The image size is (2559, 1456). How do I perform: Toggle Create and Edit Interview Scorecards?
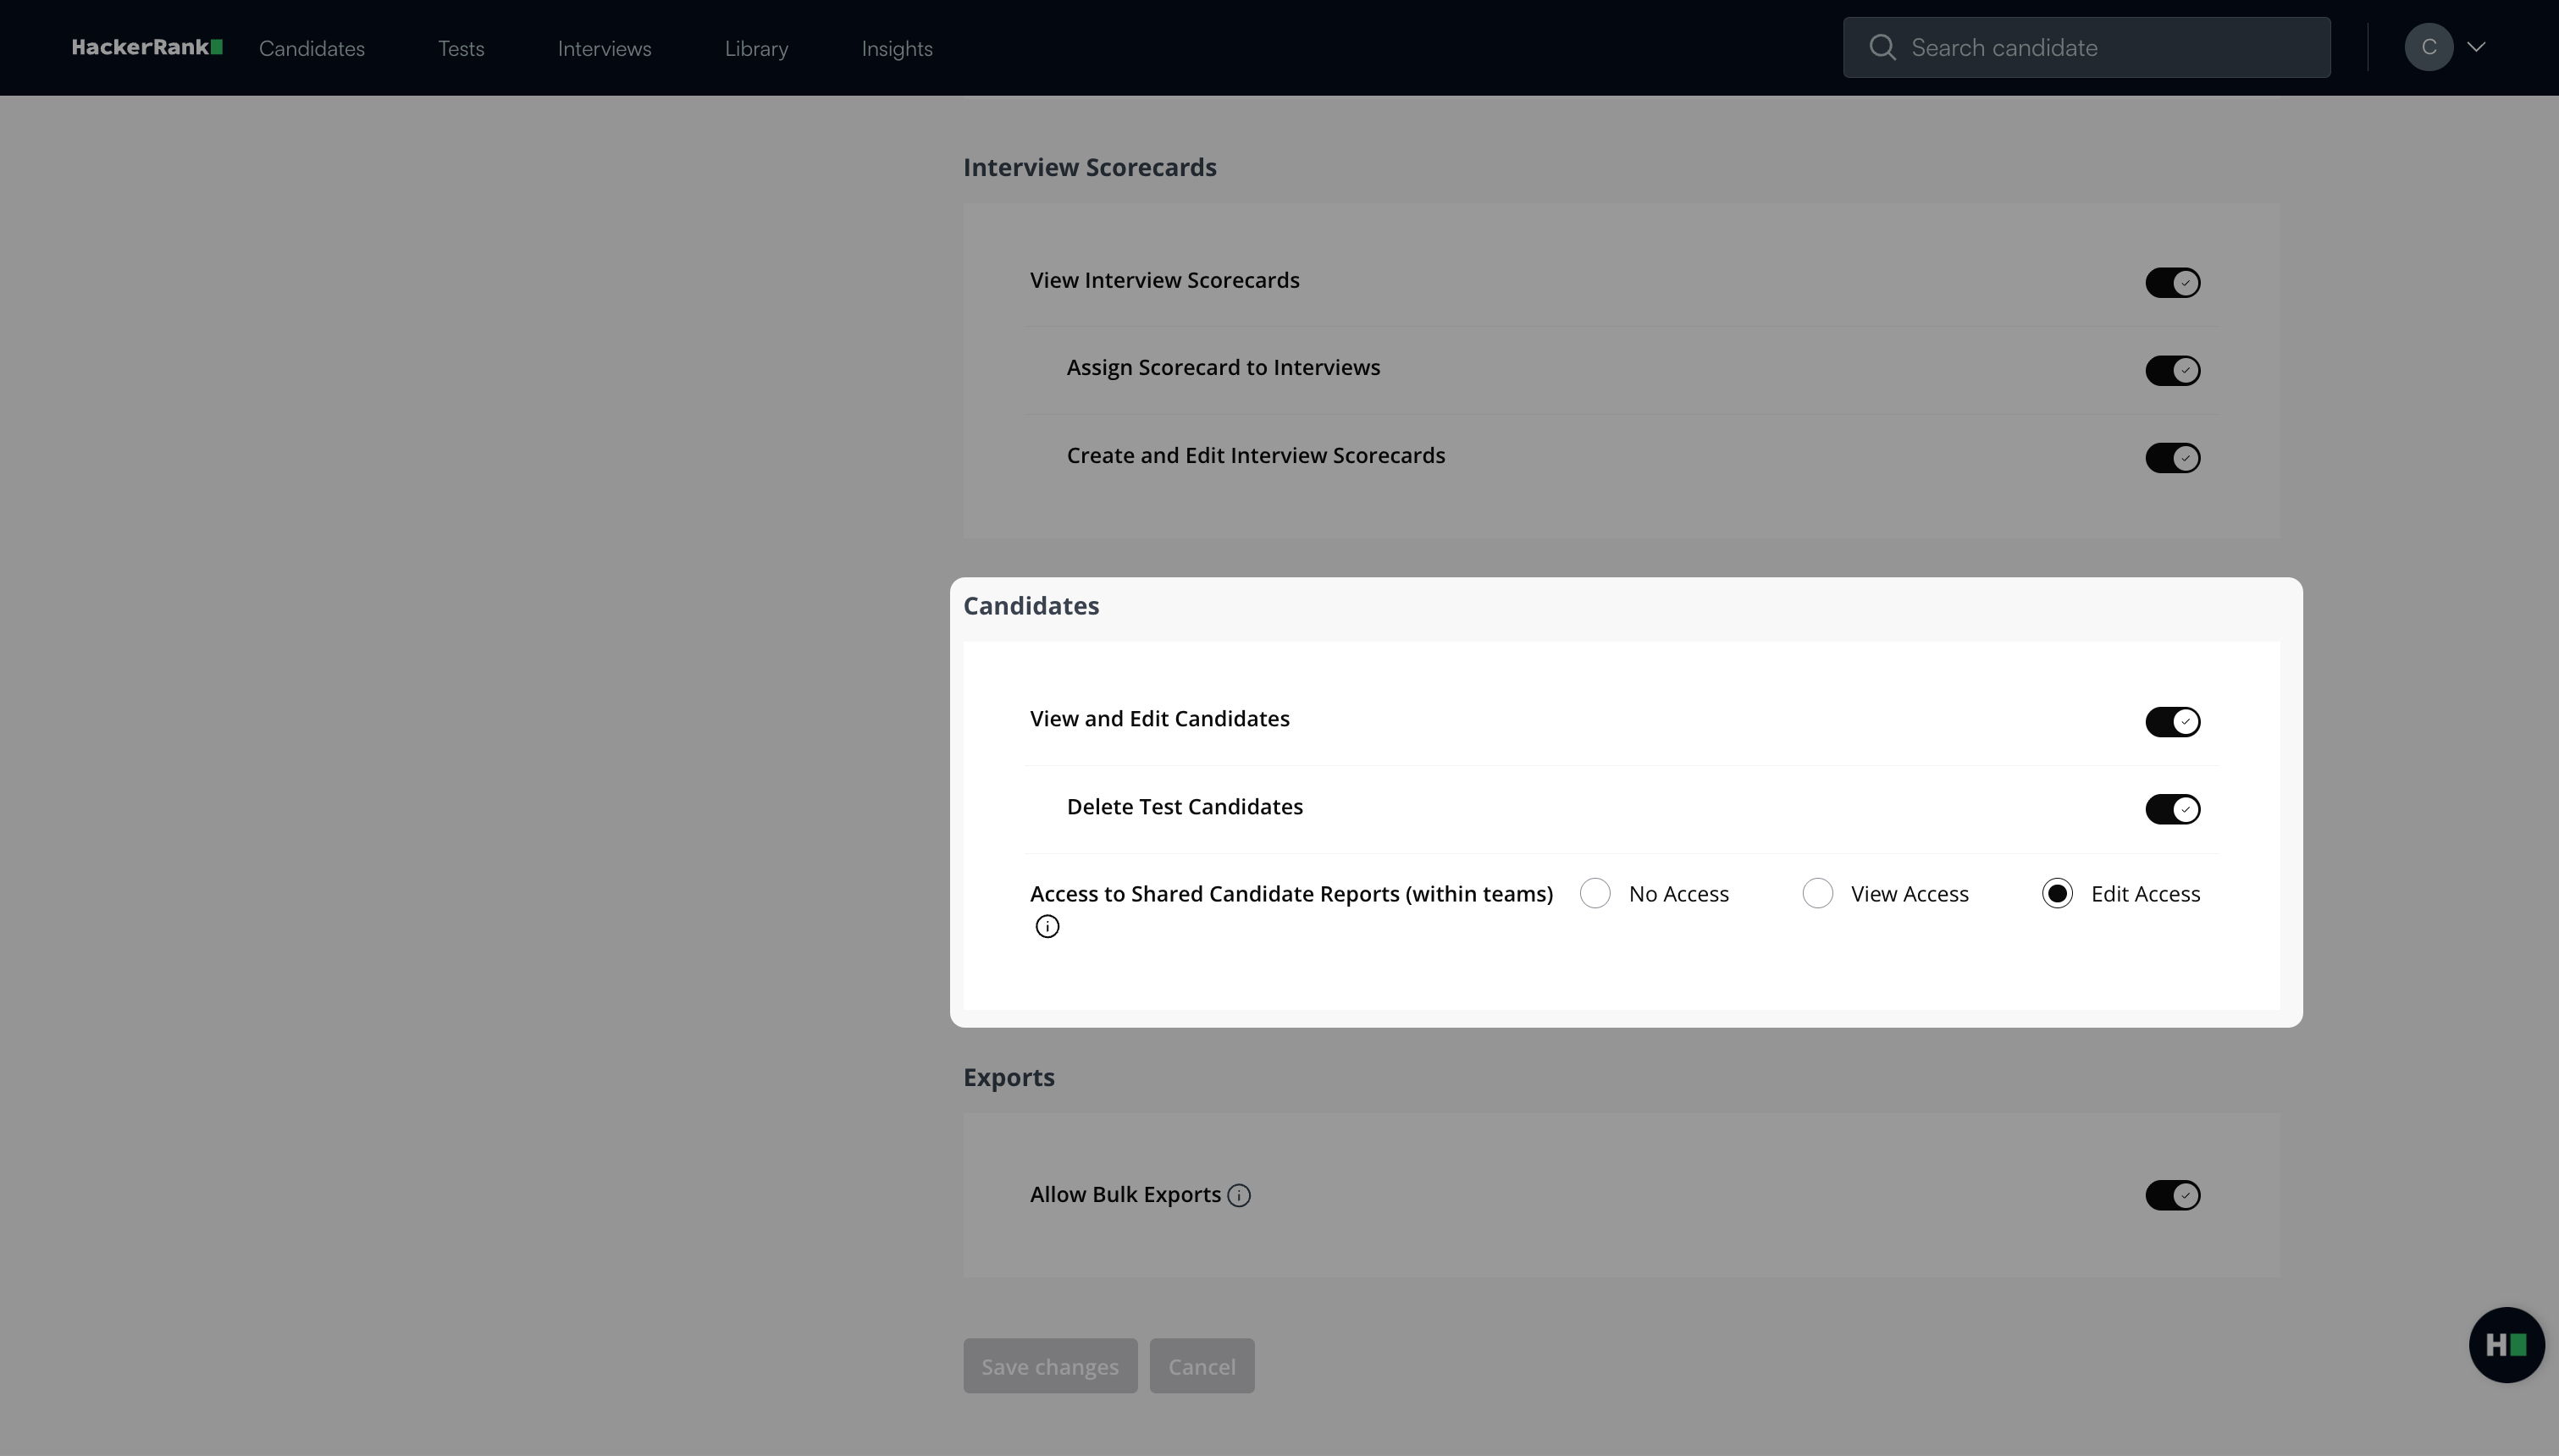(x=2172, y=458)
